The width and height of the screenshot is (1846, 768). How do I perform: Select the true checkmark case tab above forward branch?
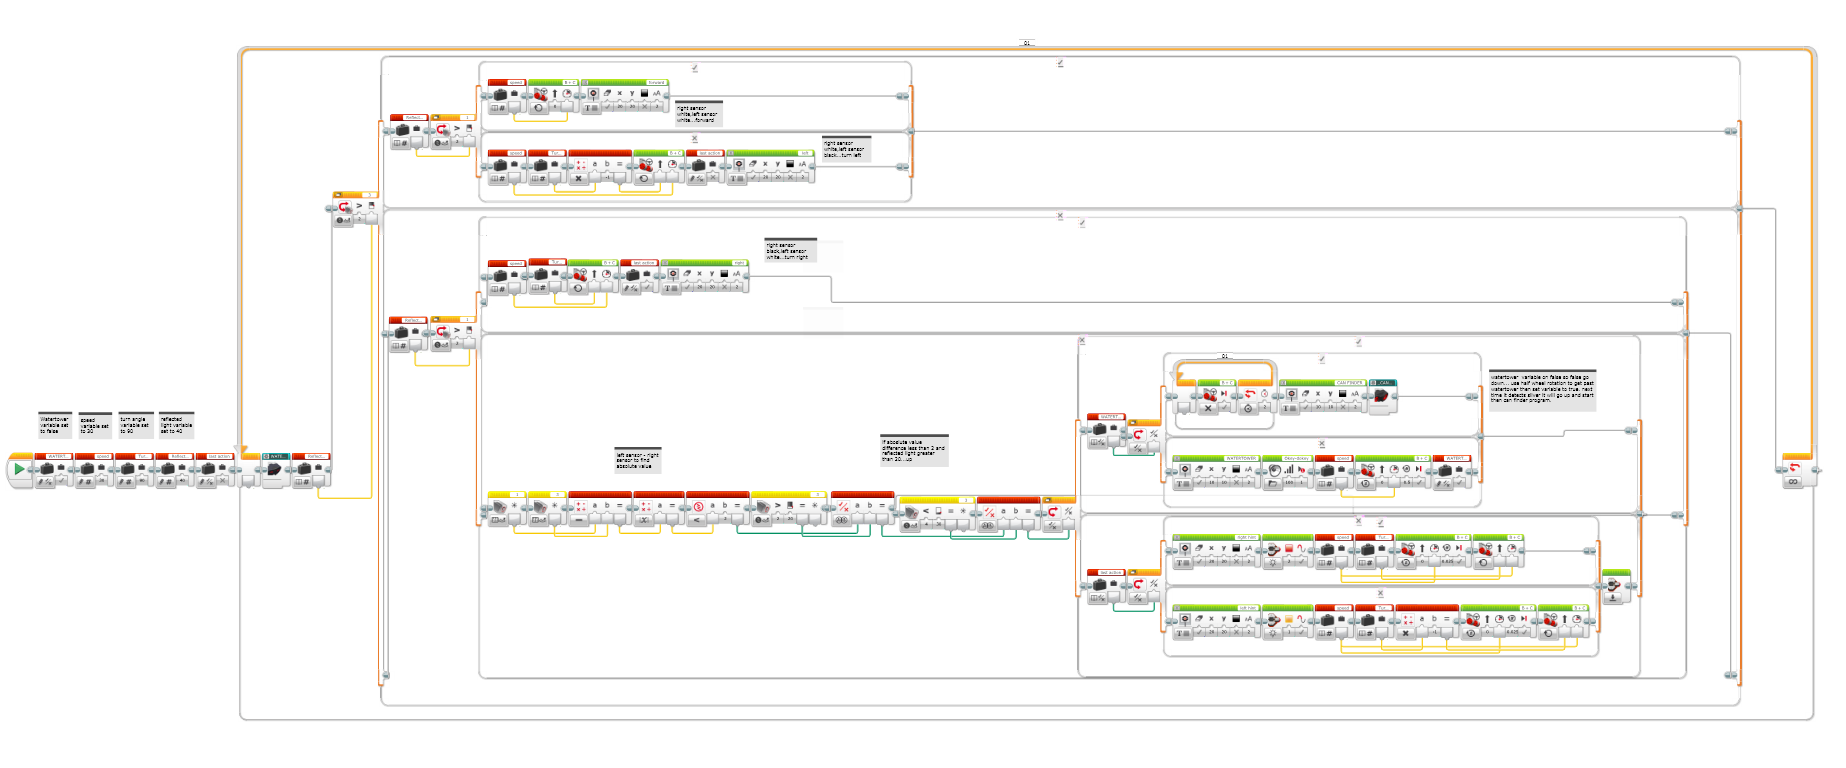[x=694, y=68]
